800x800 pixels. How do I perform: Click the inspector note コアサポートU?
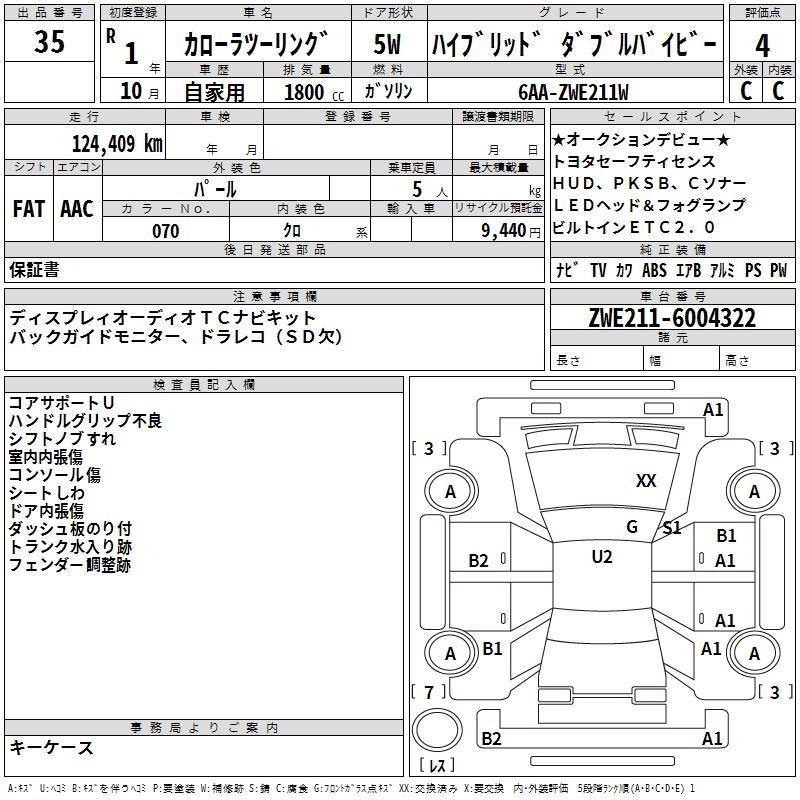coord(62,403)
